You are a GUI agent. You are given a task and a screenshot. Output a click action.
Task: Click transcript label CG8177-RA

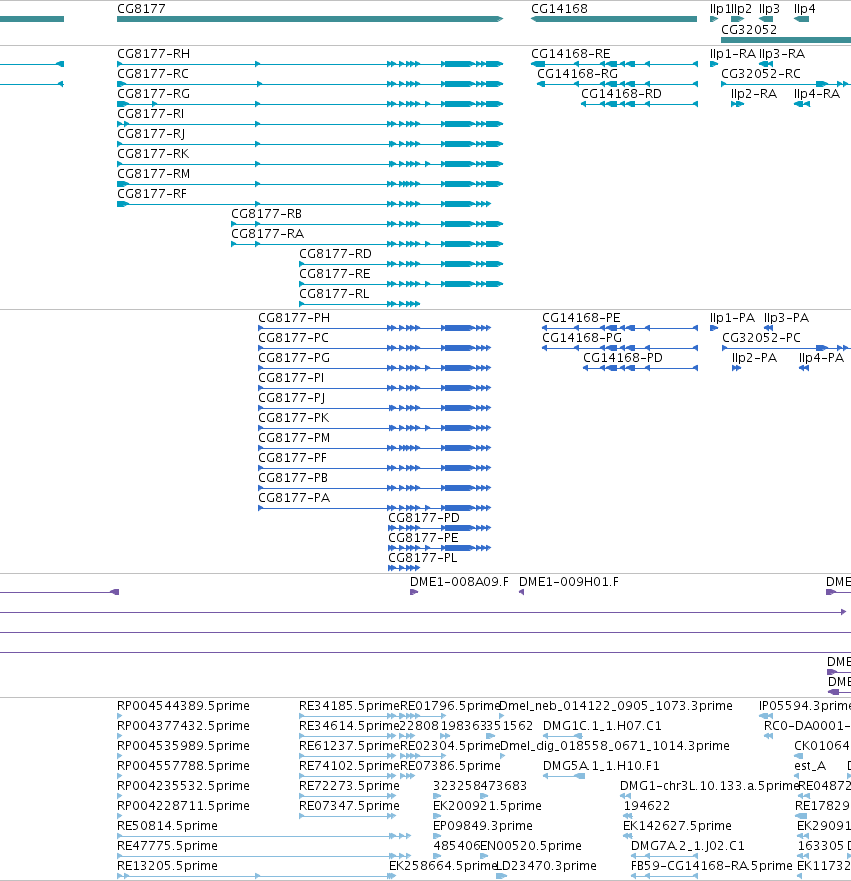point(267,234)
